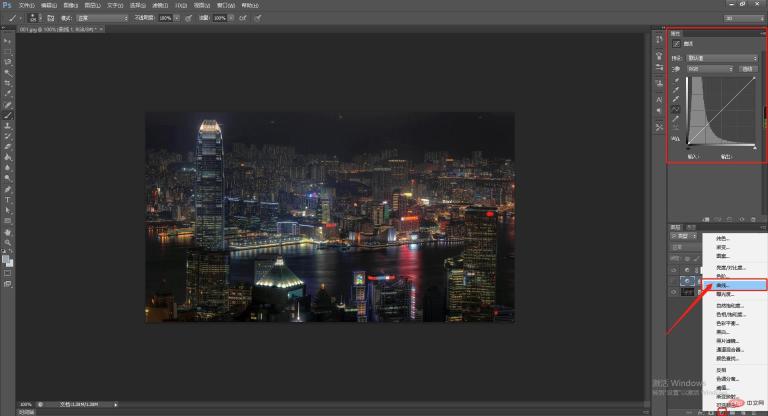Pick the black point eyedropper in Curves

tap(676, 81)
